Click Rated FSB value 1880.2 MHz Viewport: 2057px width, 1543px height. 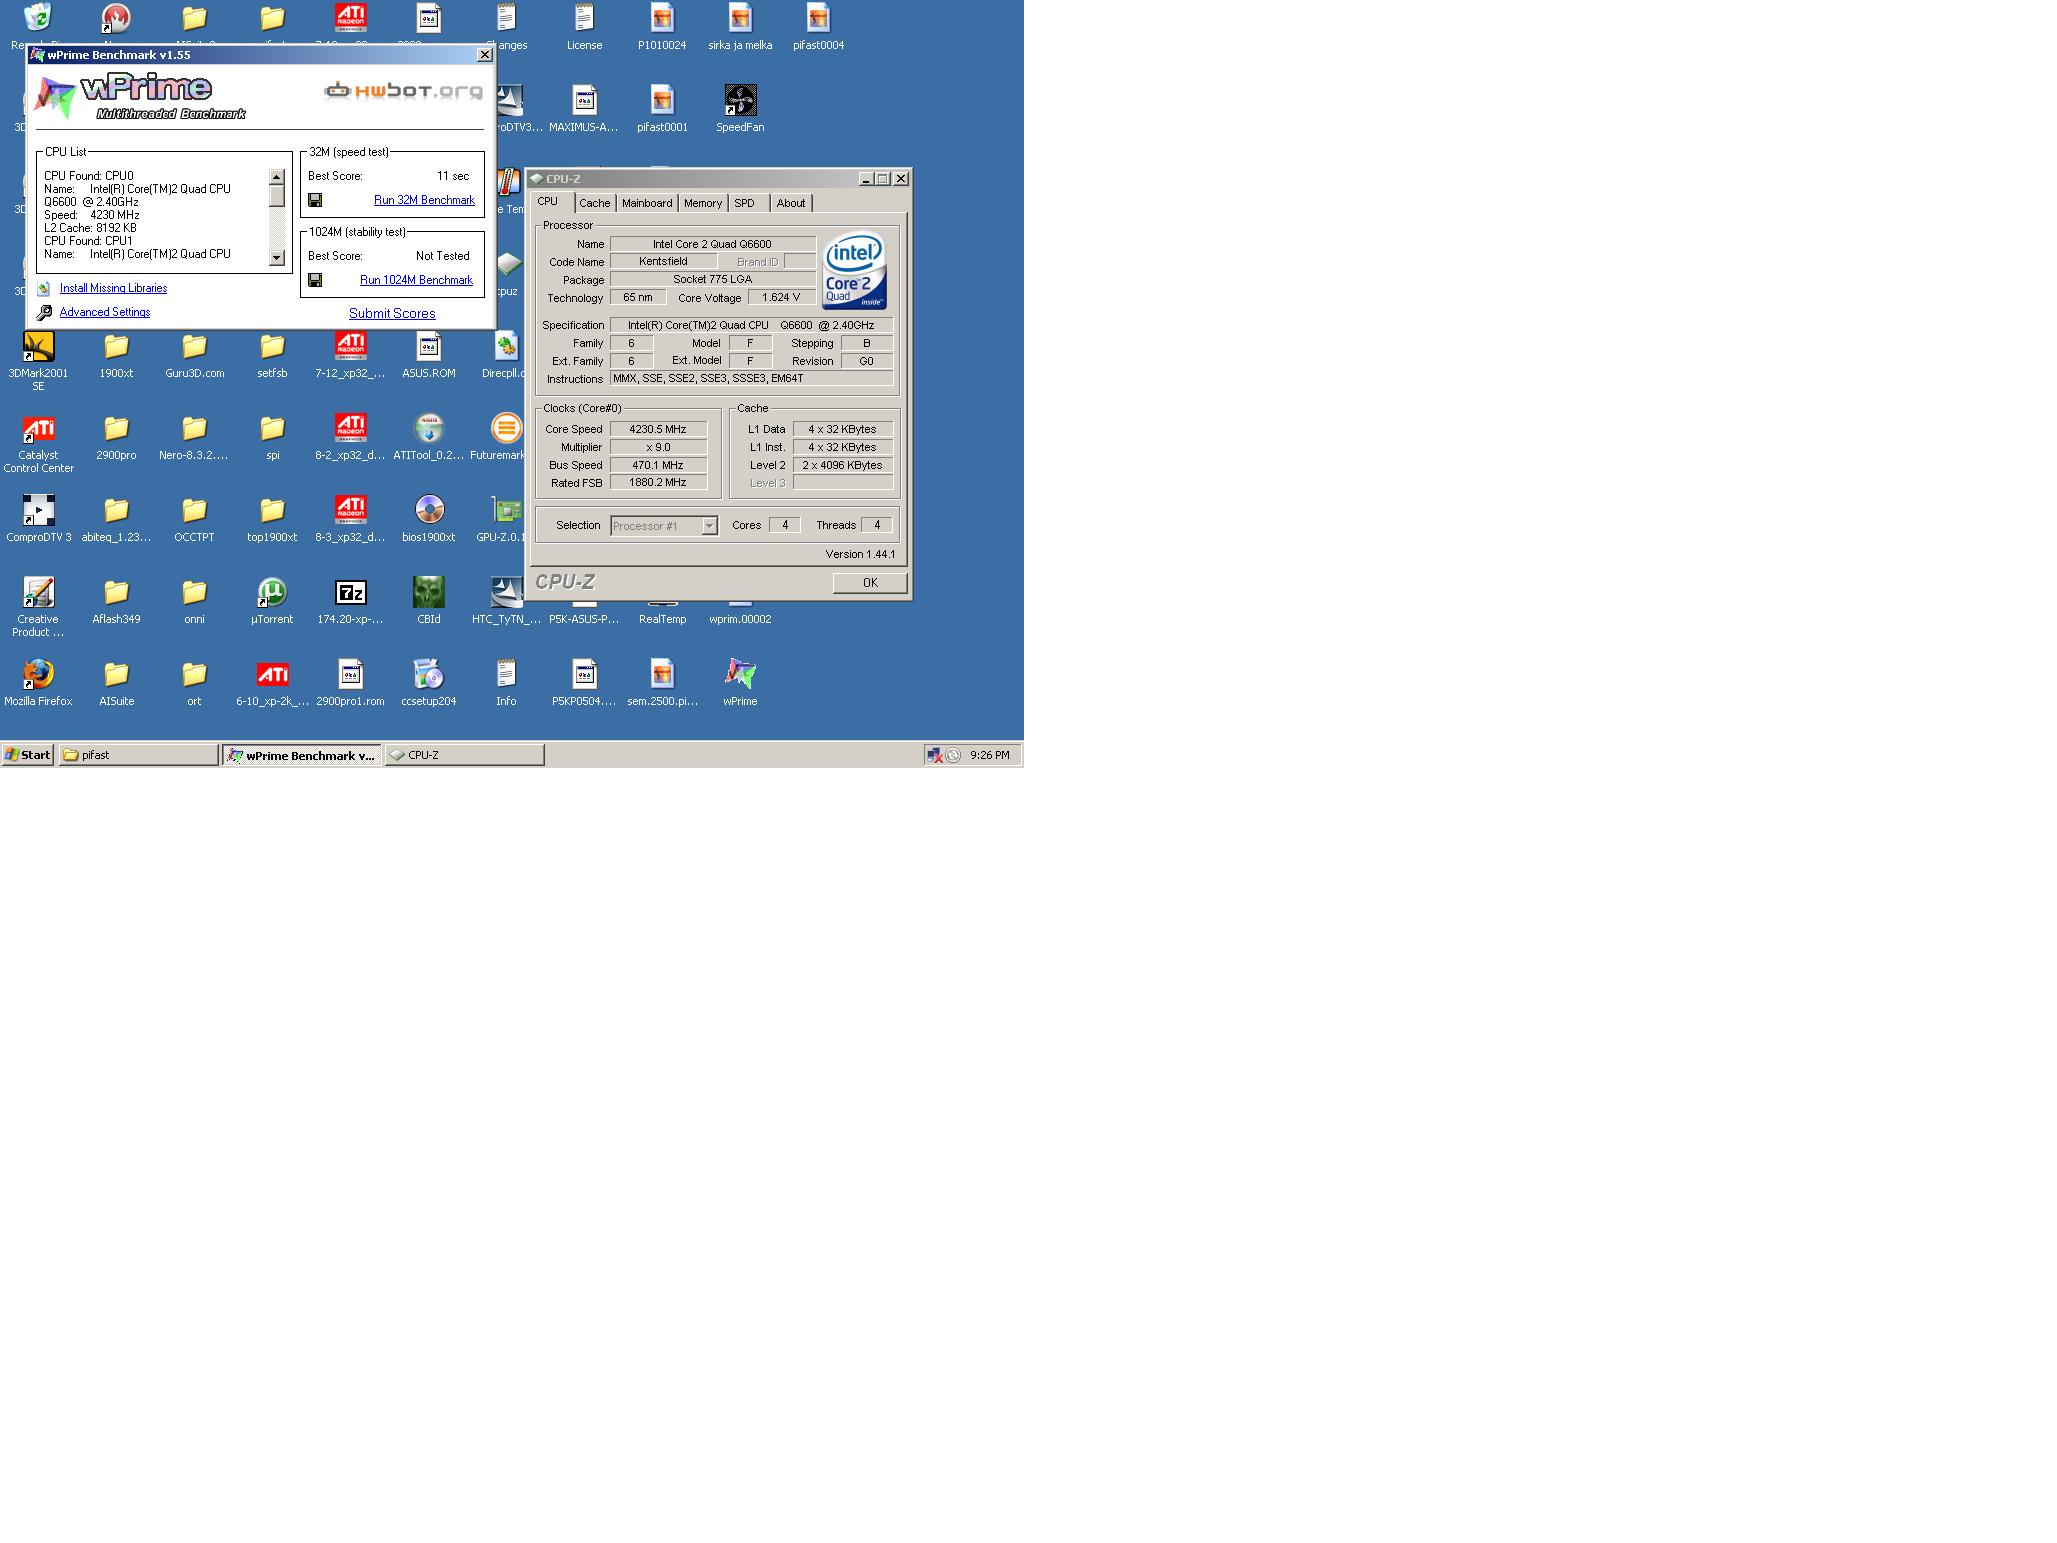[658, 482]
